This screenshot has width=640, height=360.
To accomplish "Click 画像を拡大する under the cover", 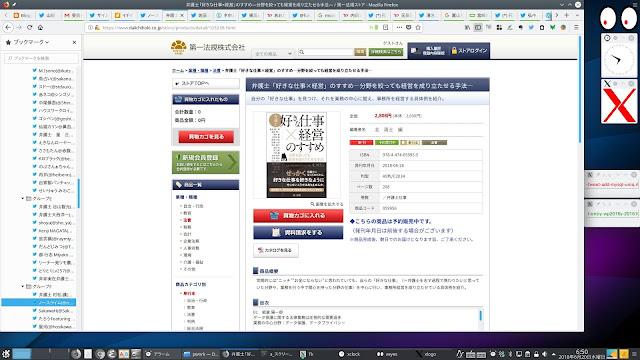I will pyautogui.click(x=327, y=204).
